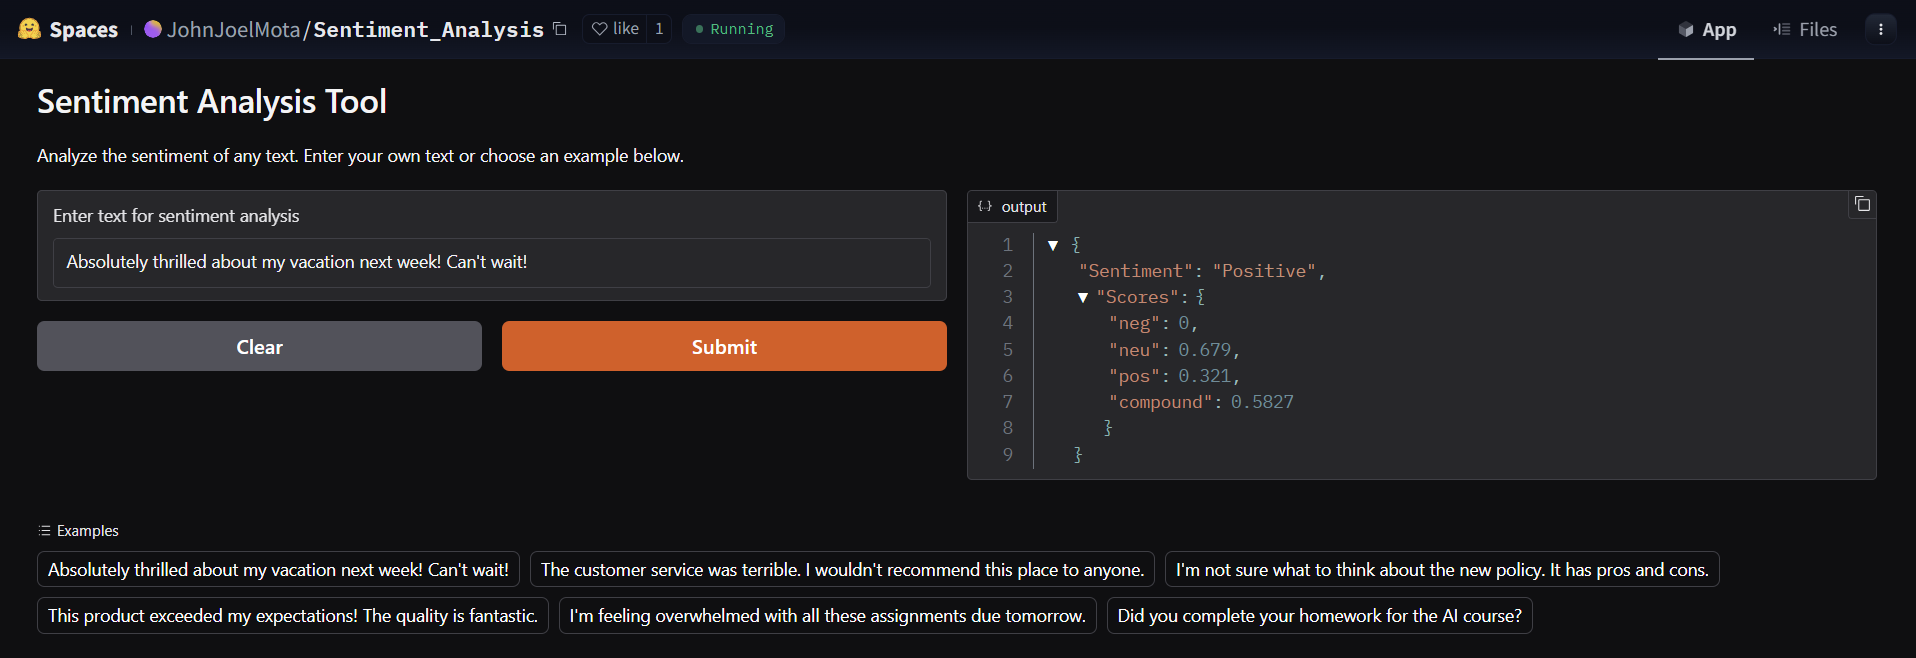
Task: Collapse the root JSON object arrow
Action: click(1053, 245)
